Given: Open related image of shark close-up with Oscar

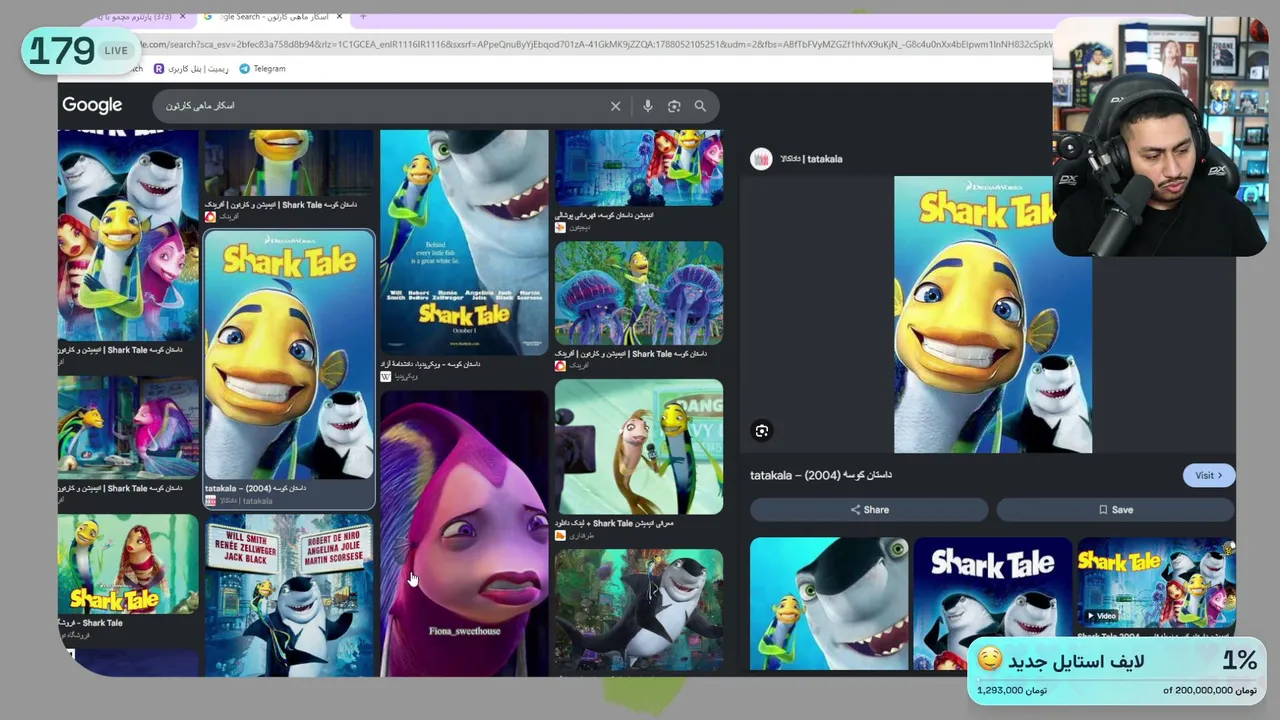Looking at the screenshot, I should (x=829, y=604).
